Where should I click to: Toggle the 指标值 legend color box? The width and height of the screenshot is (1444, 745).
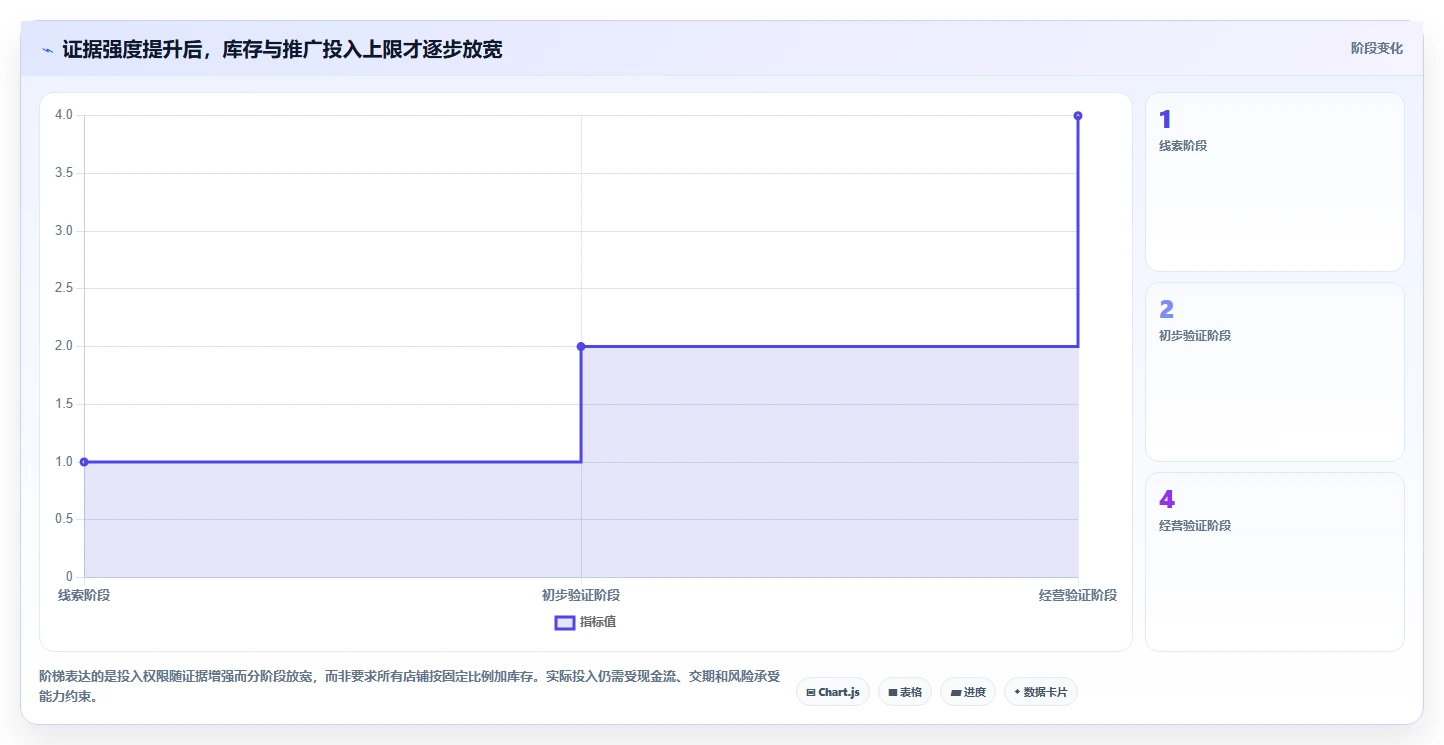(x=564, y=622)
